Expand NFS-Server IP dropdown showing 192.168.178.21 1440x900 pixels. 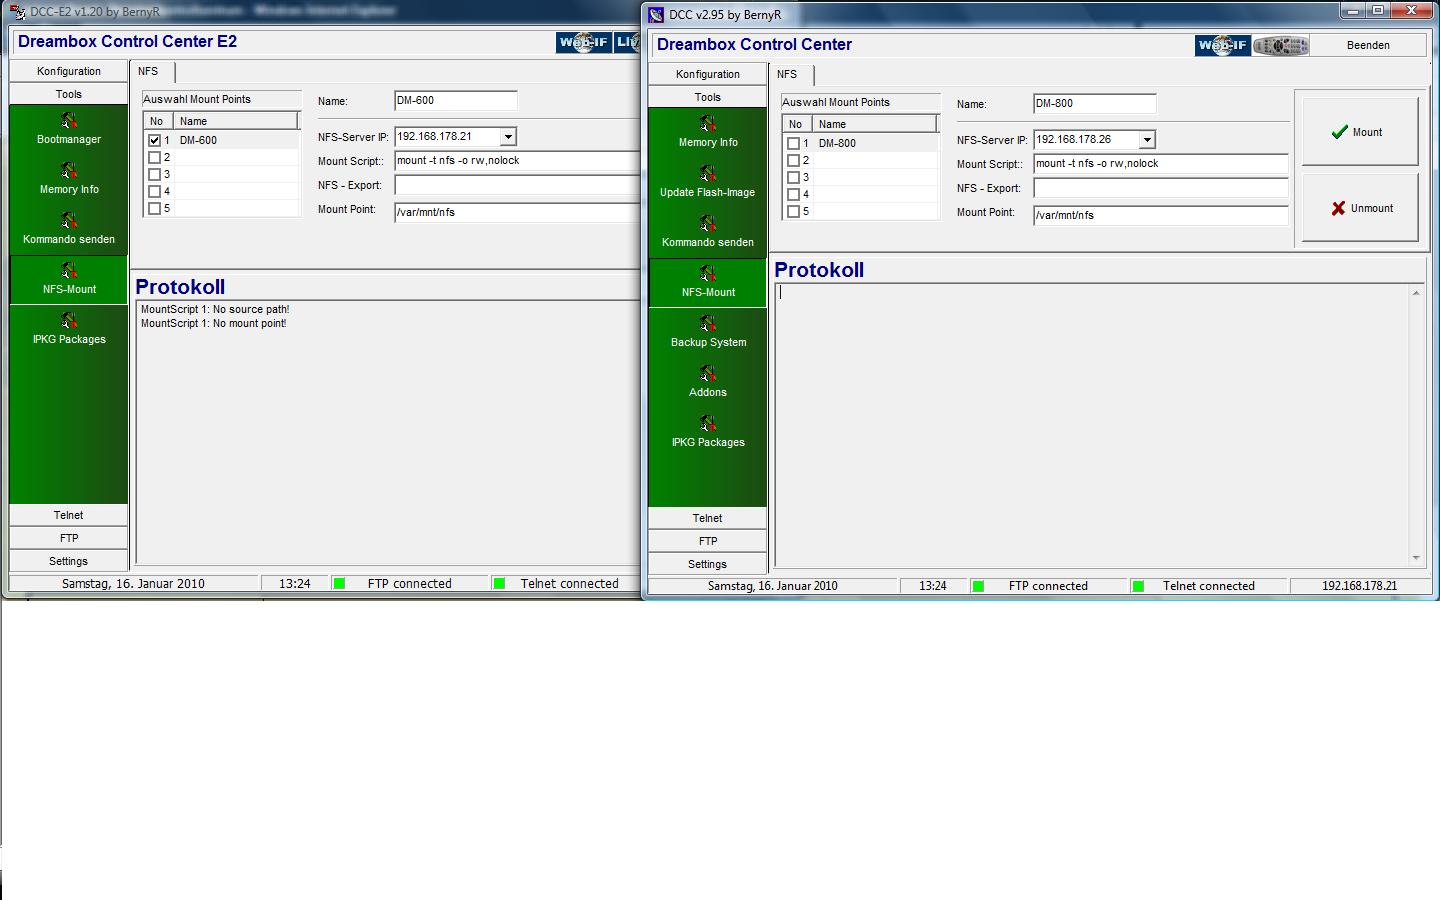[x=508, y=137]
